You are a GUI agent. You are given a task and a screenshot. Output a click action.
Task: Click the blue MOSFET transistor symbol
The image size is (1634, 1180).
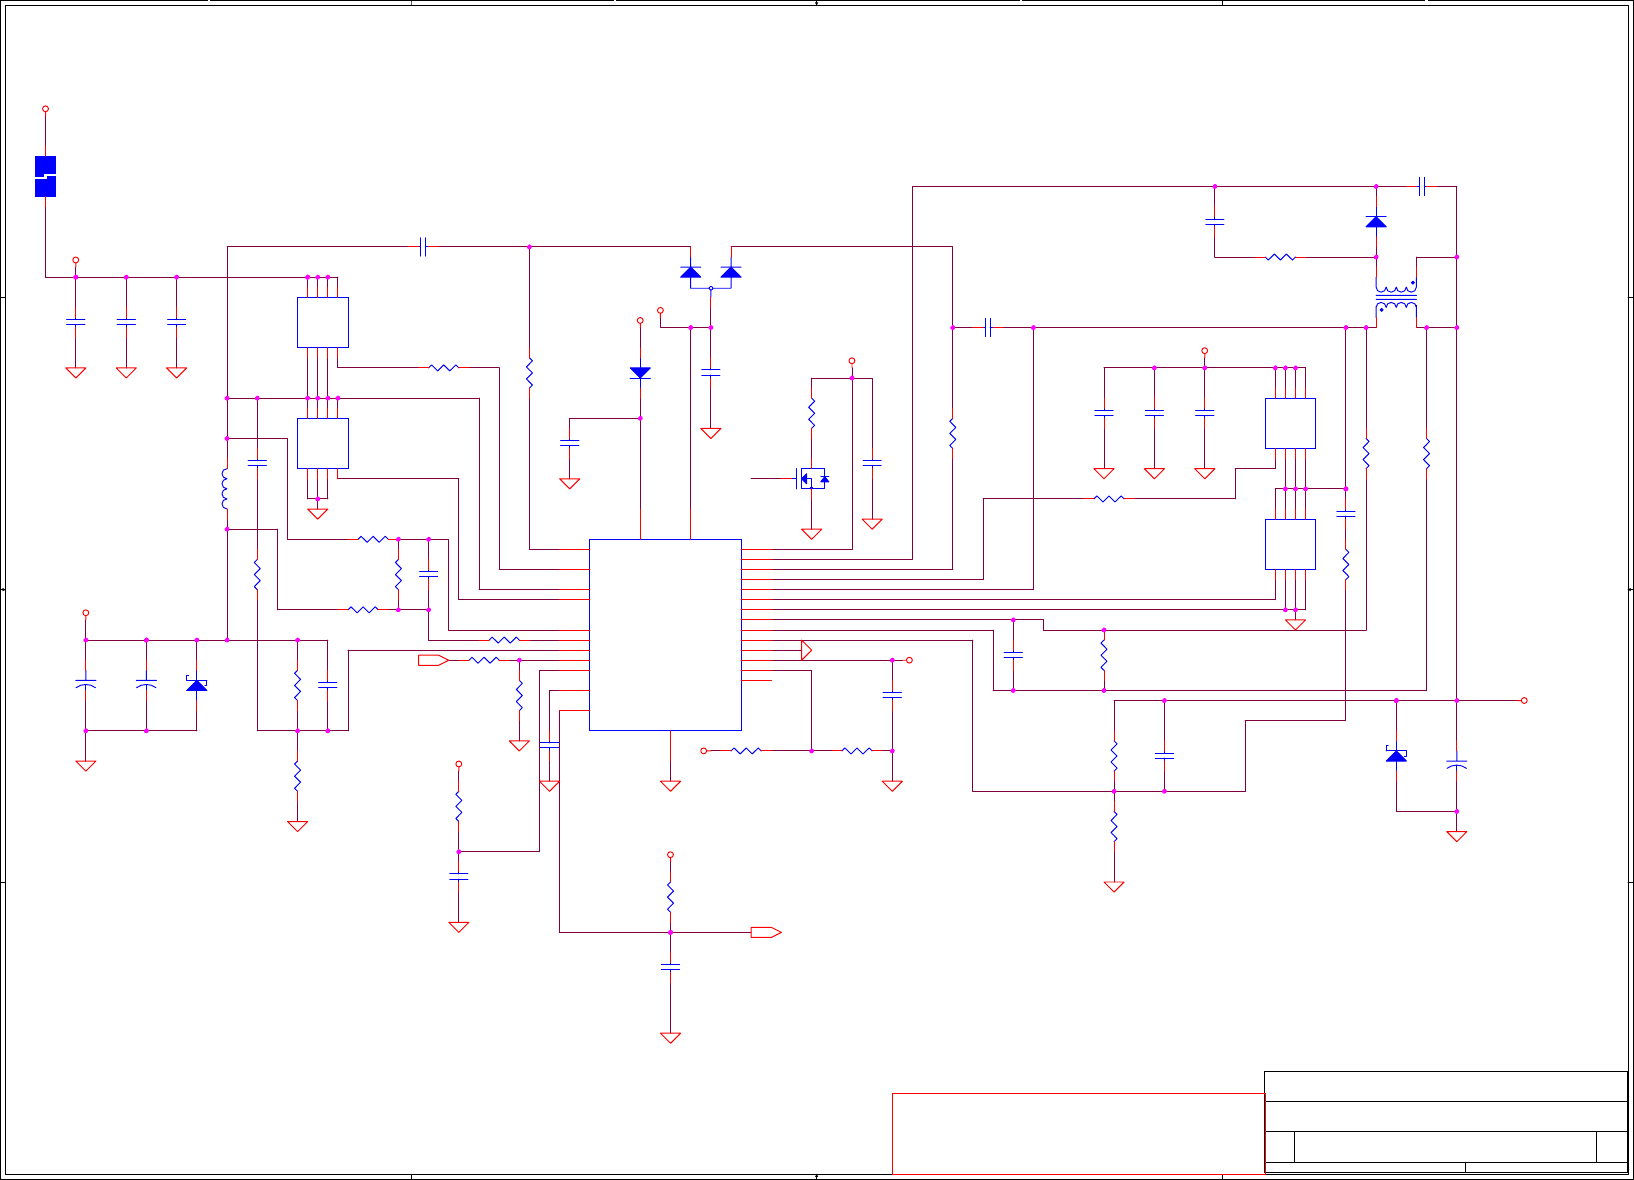(812, 479)
